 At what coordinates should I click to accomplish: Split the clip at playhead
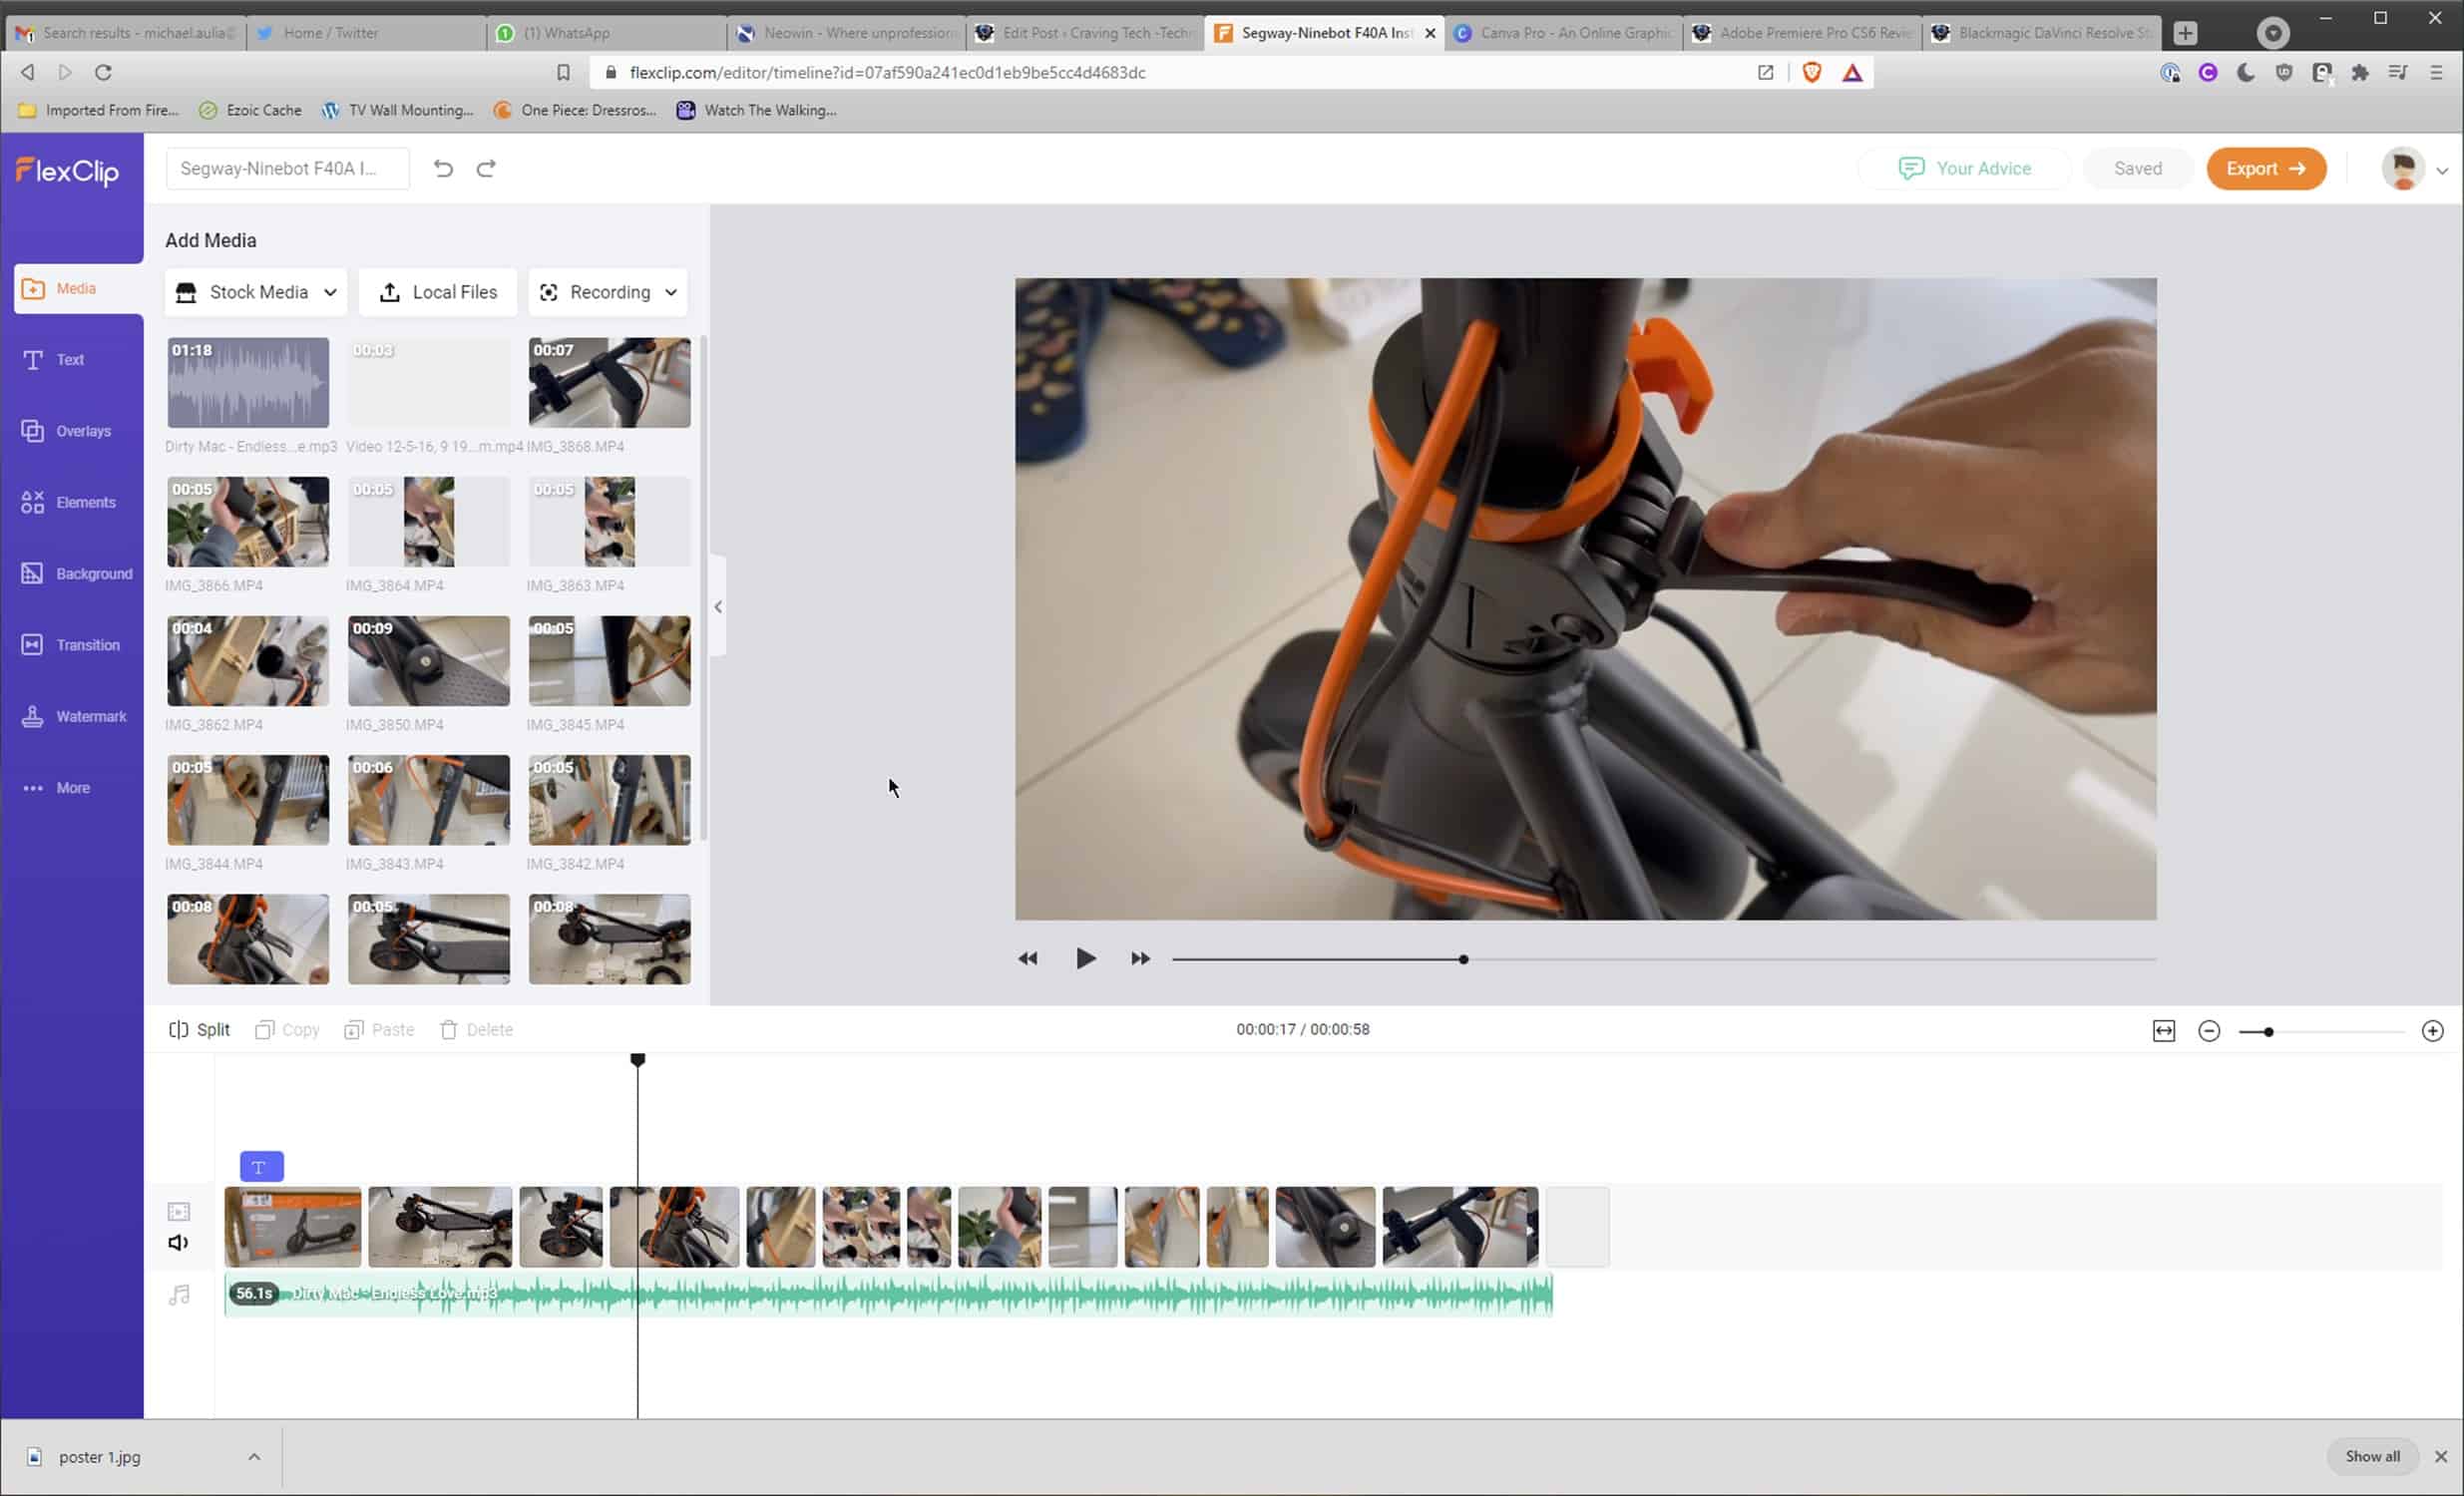pos(200,1030)
